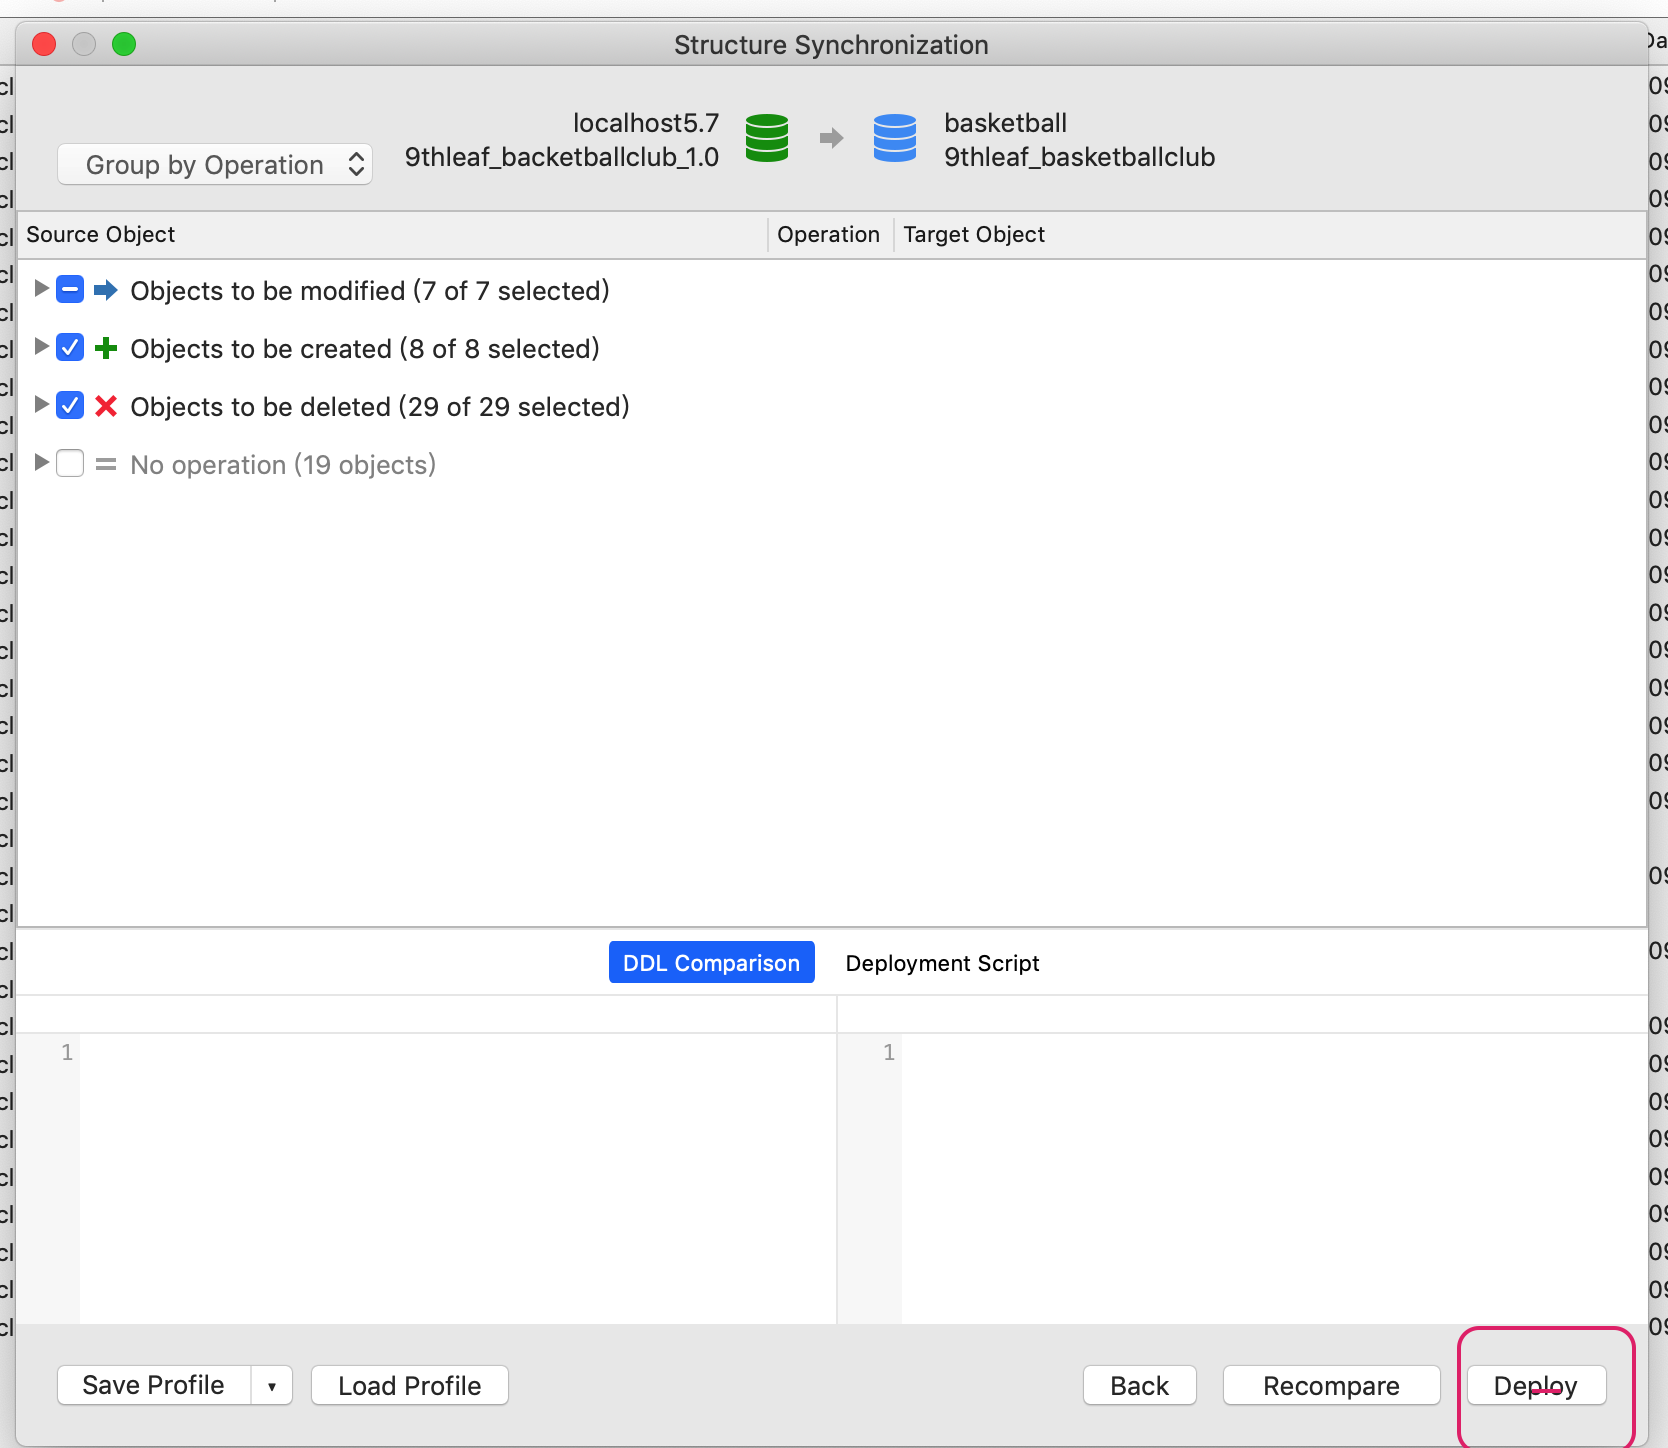Enable the No operation checkbox
The image size is (1668, 1448).
click(x=70, y=463)
